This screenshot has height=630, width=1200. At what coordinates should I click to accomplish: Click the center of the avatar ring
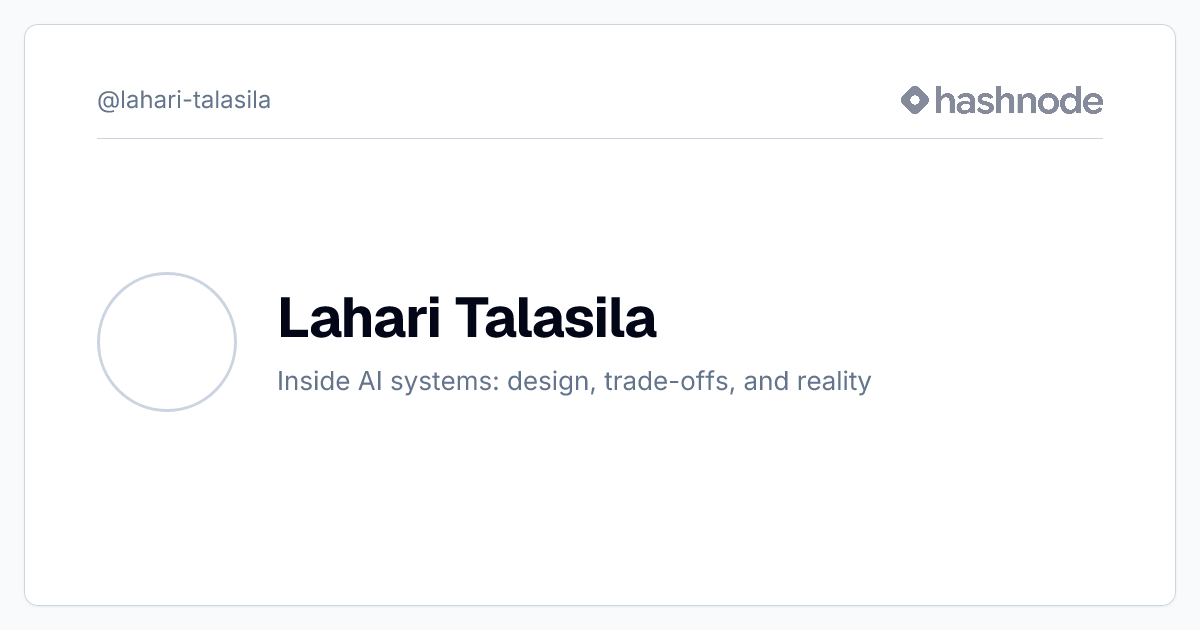[167, 342]
